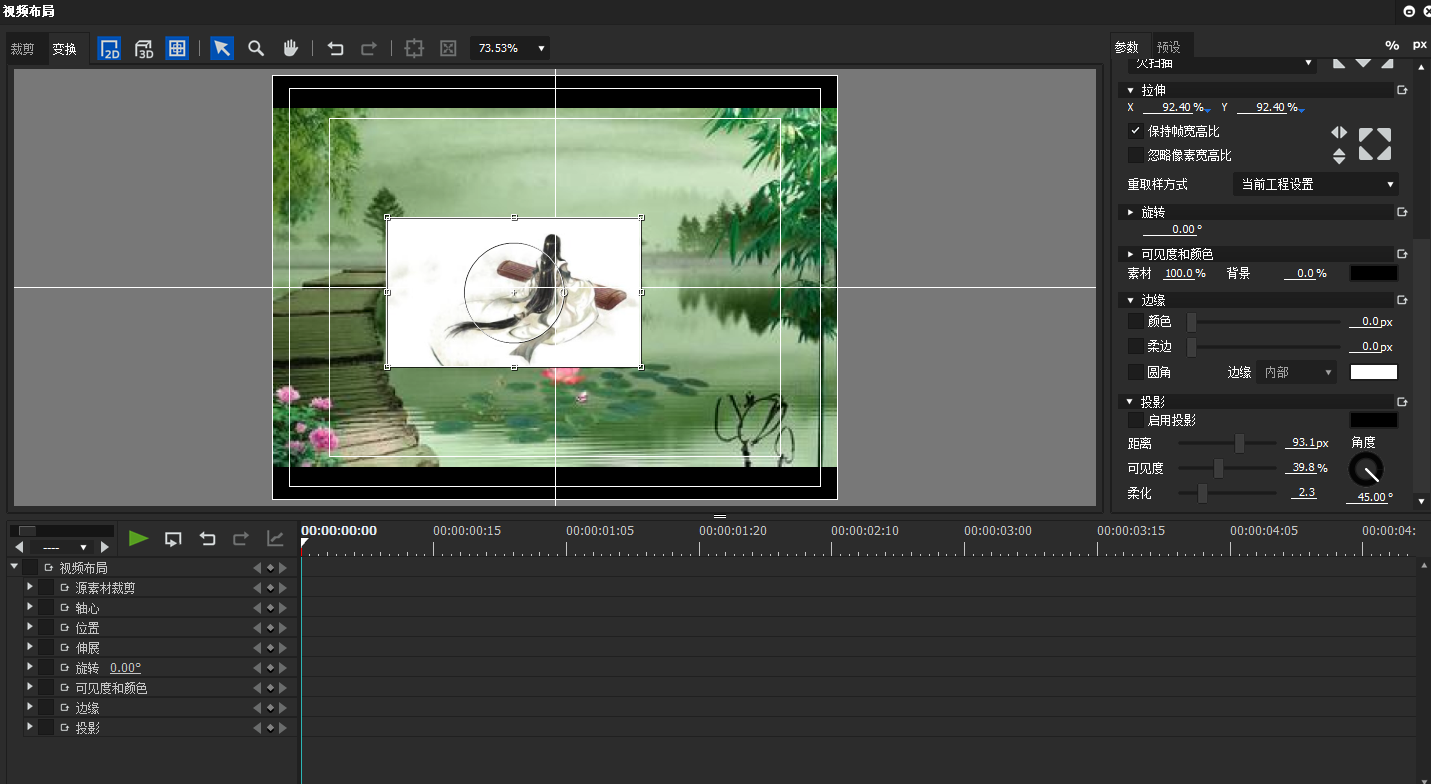Enable 启用投影 drop shadow checkbox
The image size is (1431, 784).
1135,420
